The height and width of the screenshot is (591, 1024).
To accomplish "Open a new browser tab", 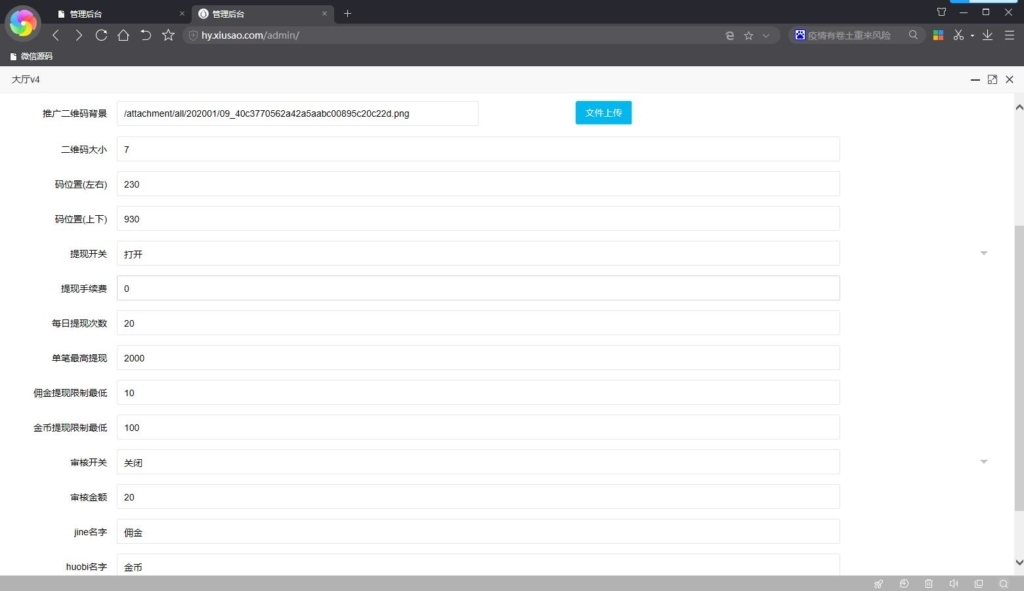I will (347, 13).
